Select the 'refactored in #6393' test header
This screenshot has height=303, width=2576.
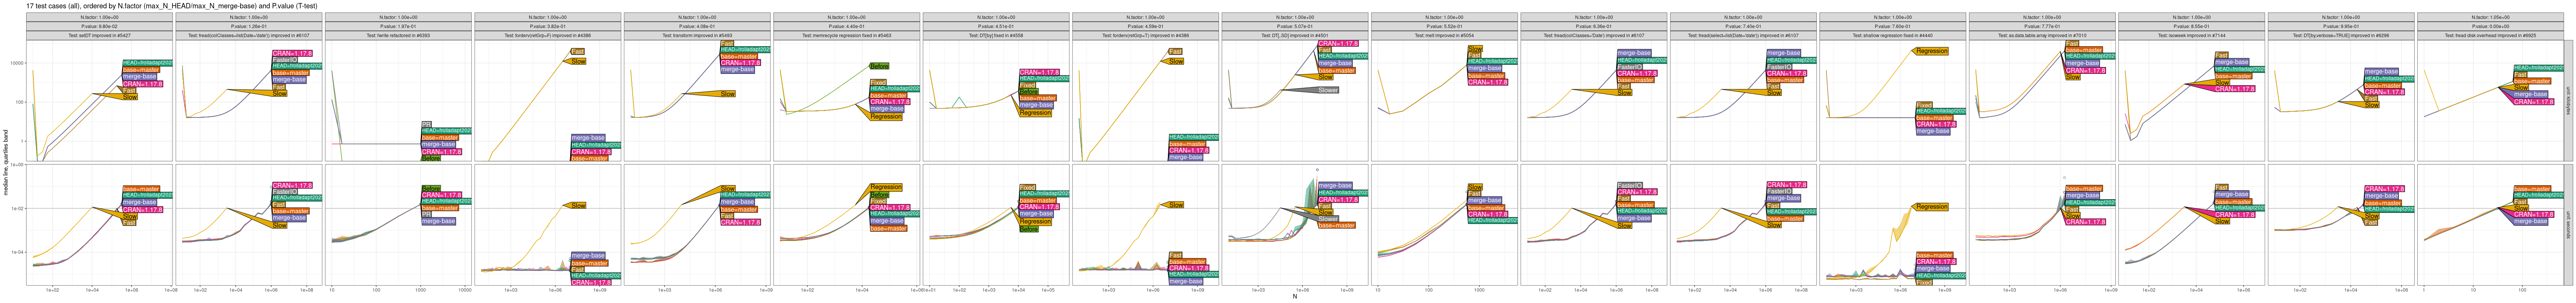[398, 35]
